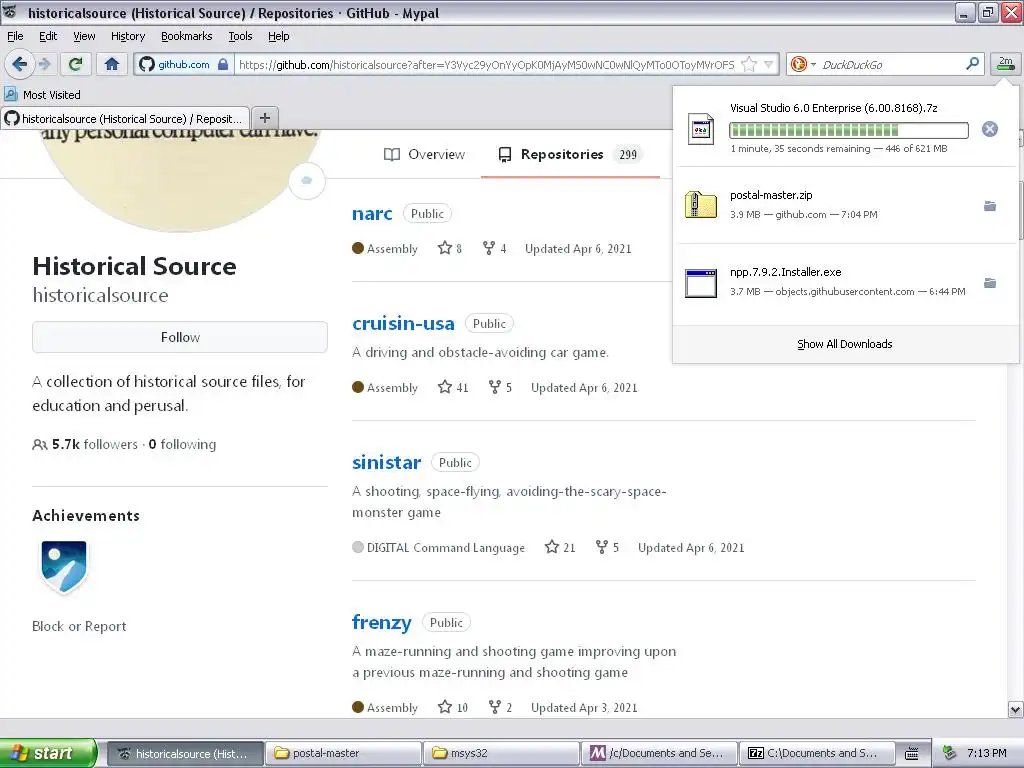View cruisin-usa 5 forks

500,387
